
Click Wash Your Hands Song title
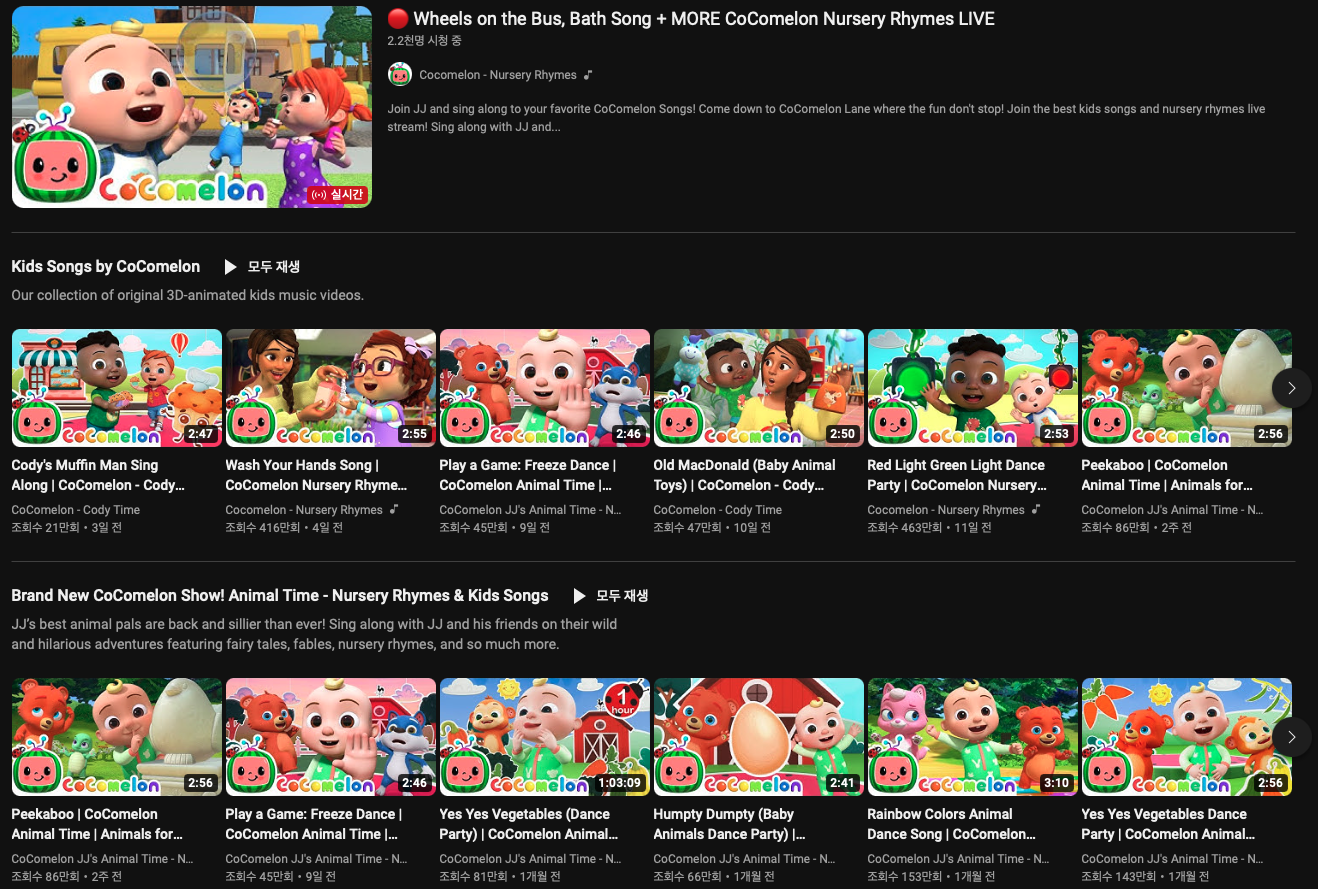click(x=316, y=475)
